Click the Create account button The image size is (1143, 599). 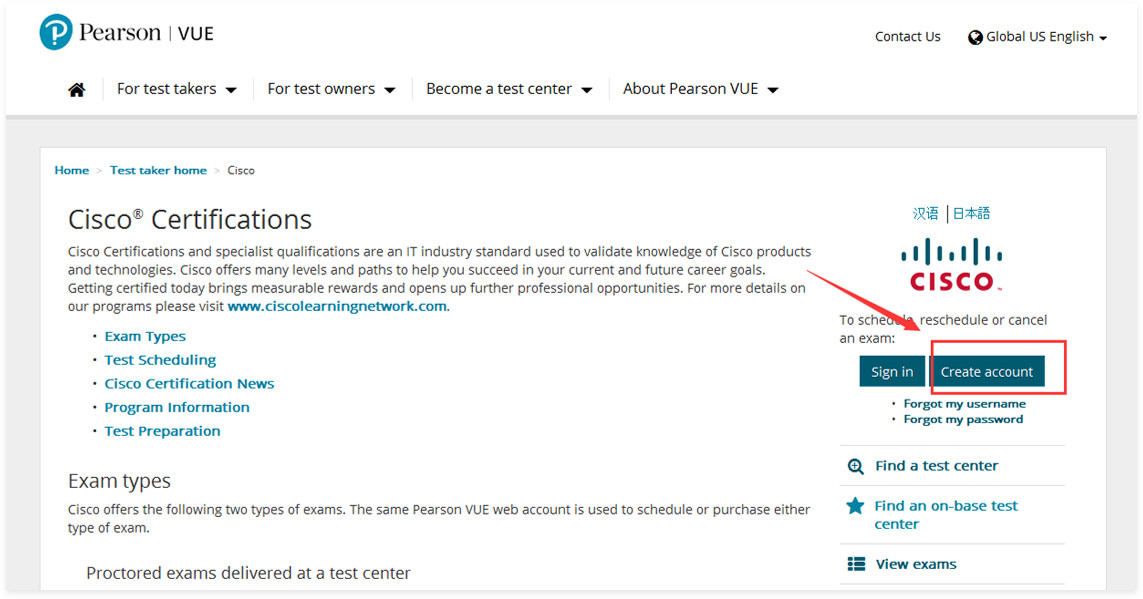[x=987, y=372]
